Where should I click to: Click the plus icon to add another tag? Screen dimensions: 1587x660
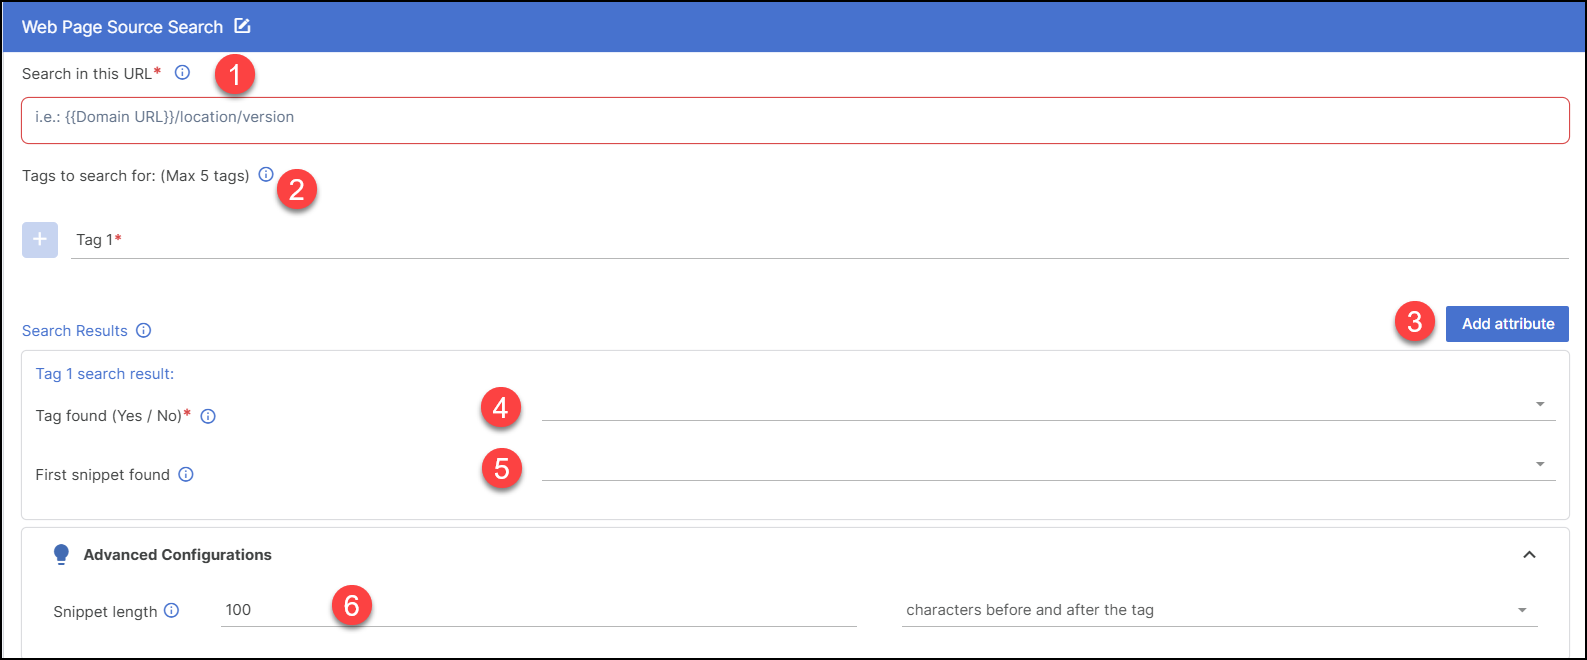(39, 239)
